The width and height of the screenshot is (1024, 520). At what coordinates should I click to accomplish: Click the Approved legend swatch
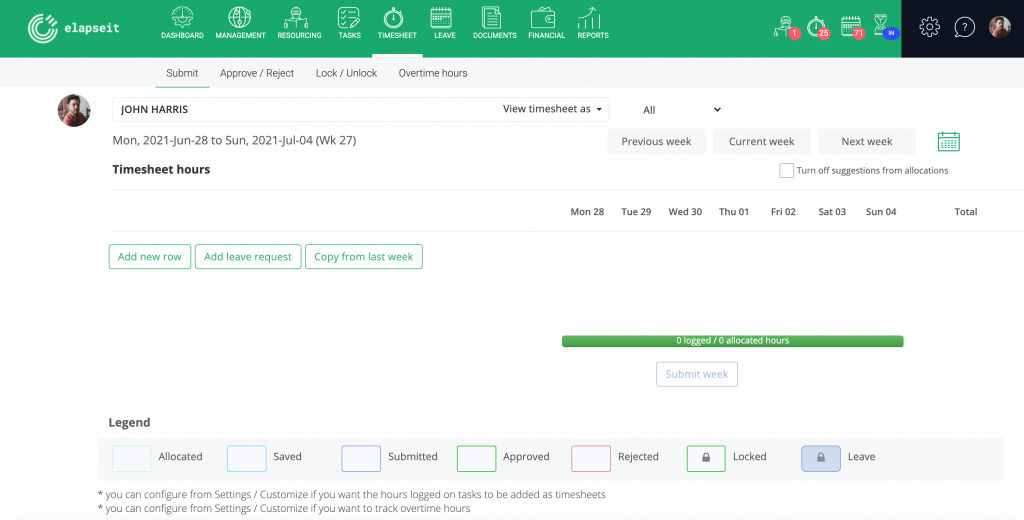coord(476,459)
